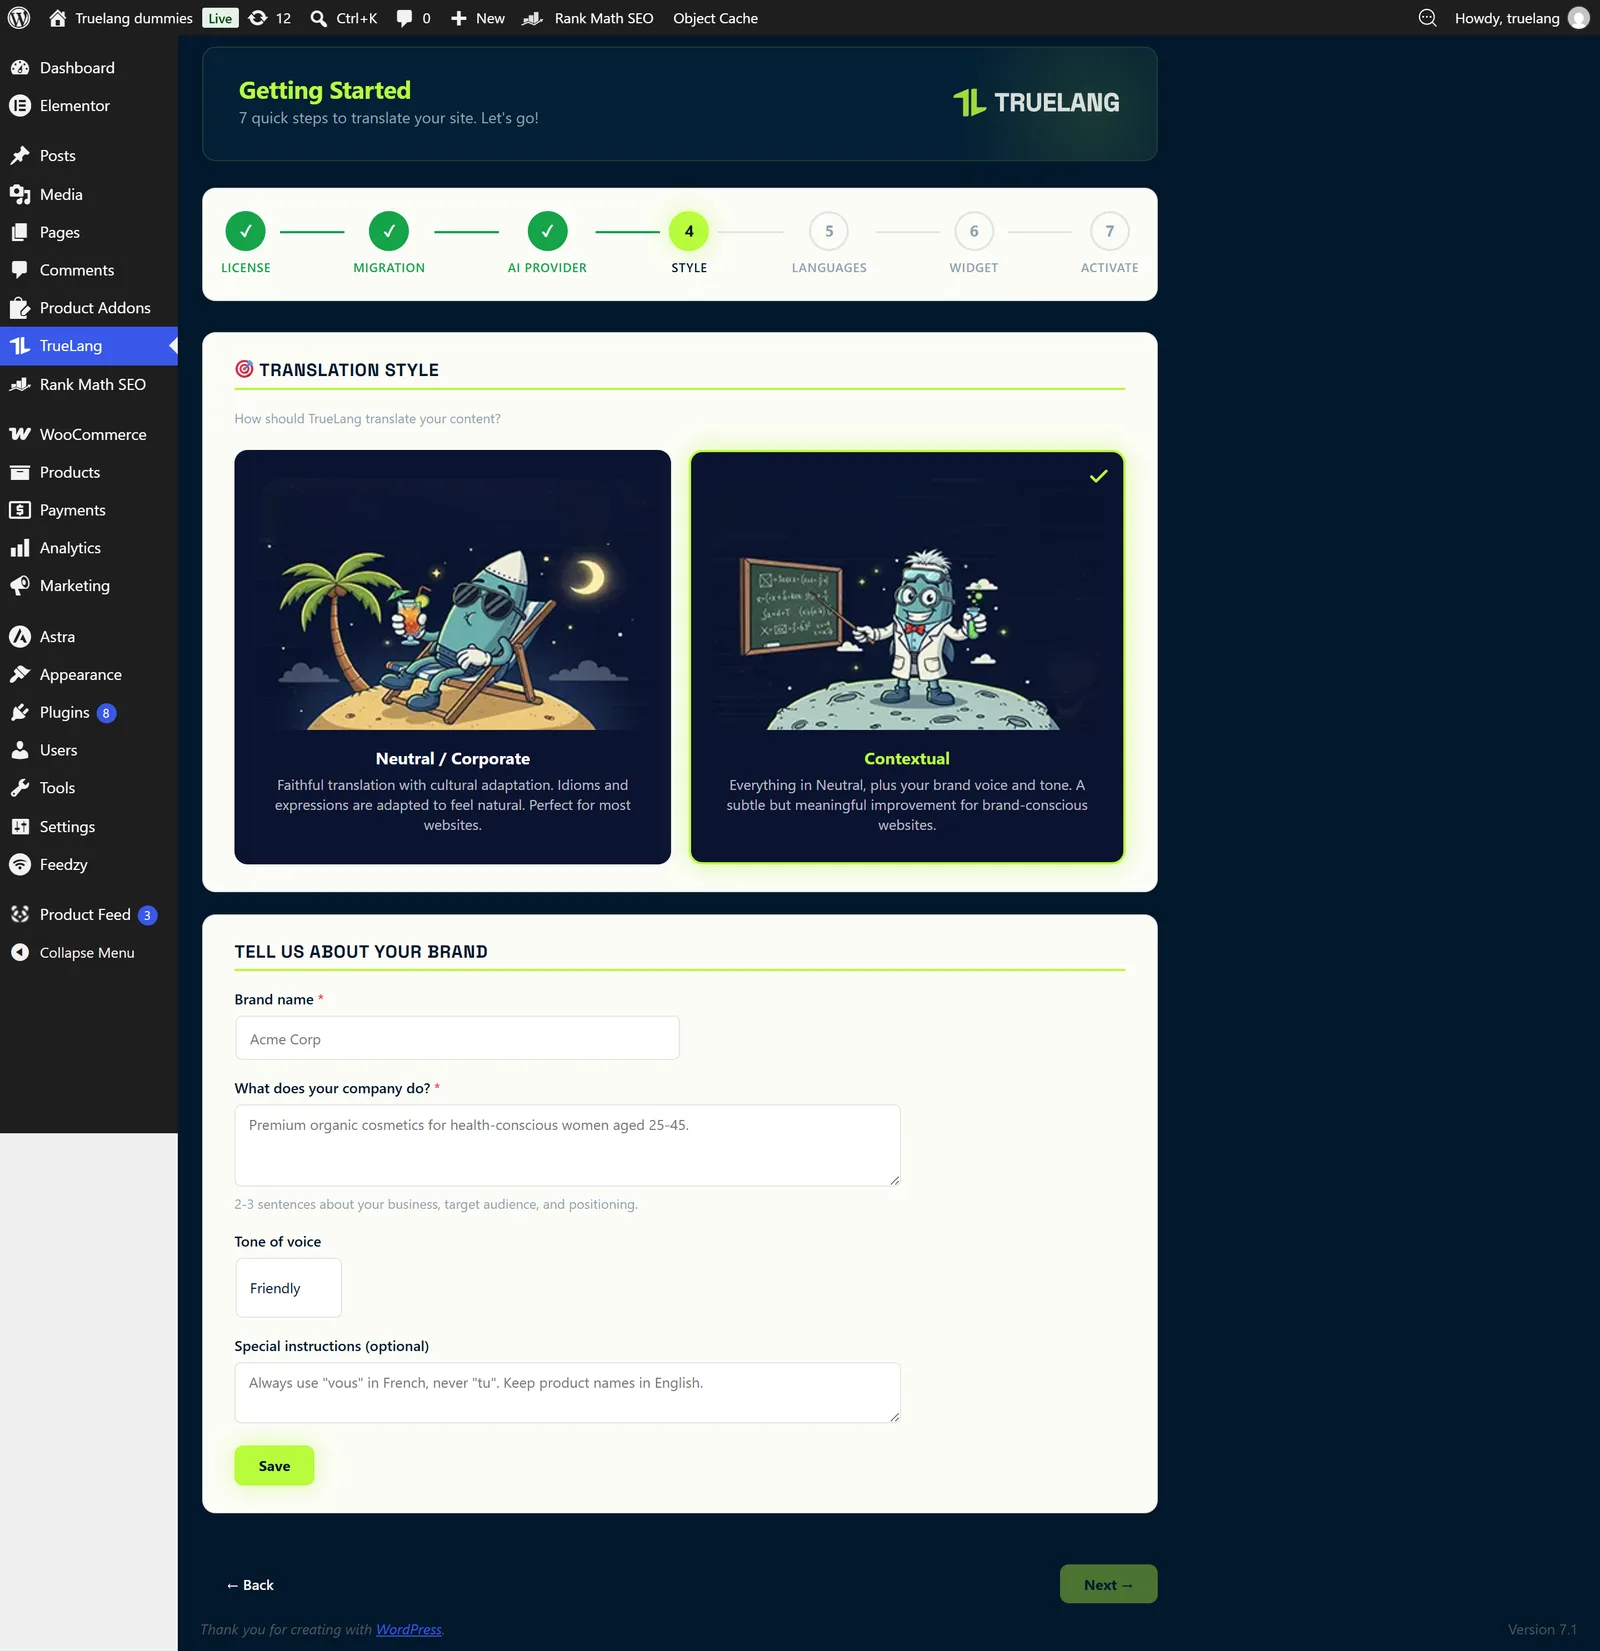
Task: Click the Product Addons icon
Action: 20,308
